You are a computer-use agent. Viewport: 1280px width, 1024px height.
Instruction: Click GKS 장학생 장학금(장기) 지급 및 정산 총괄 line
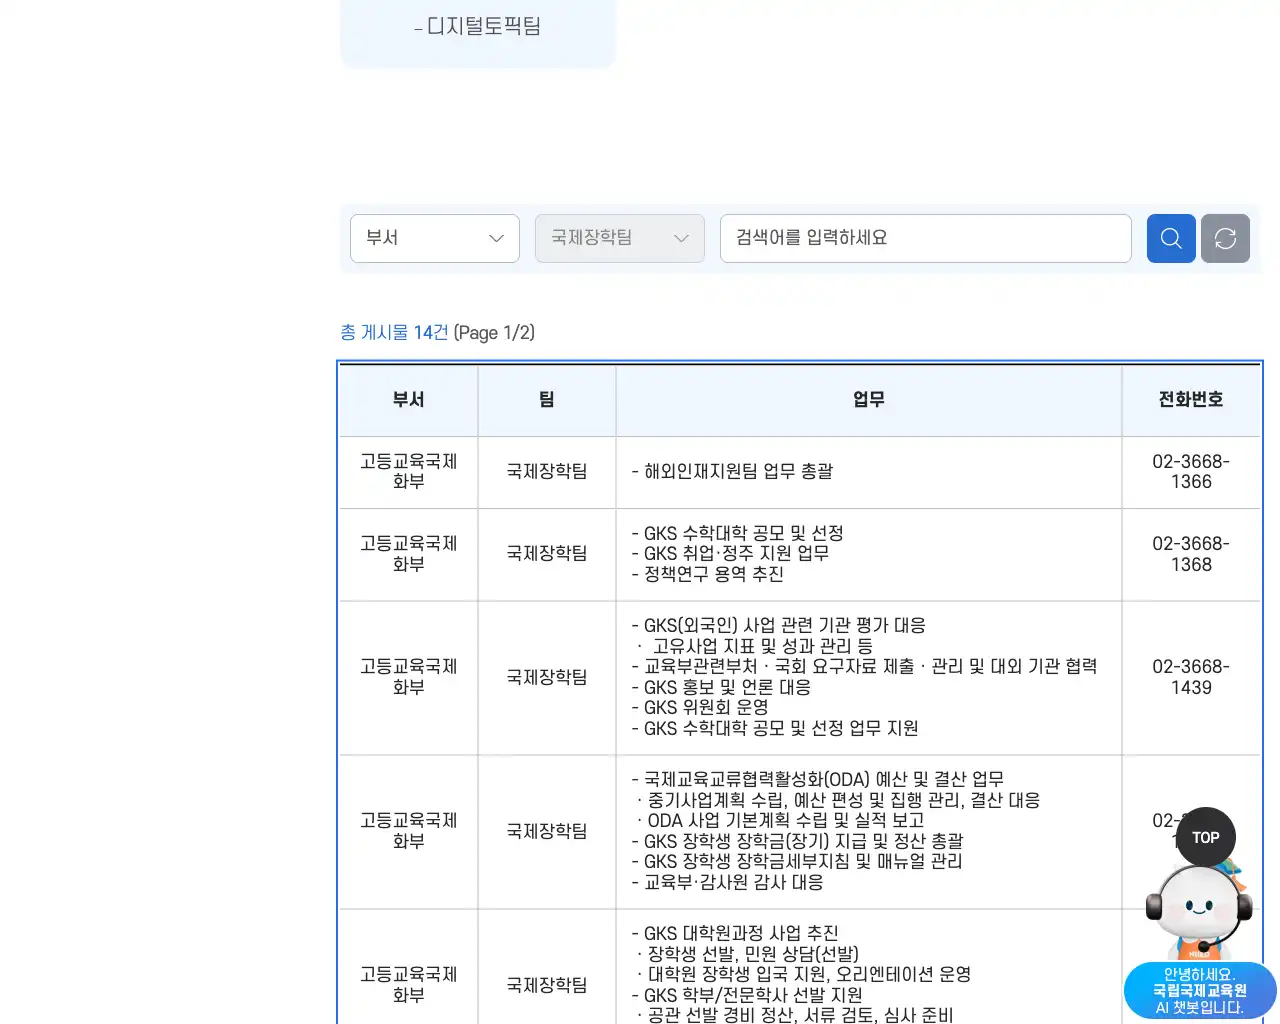(797, 841)
